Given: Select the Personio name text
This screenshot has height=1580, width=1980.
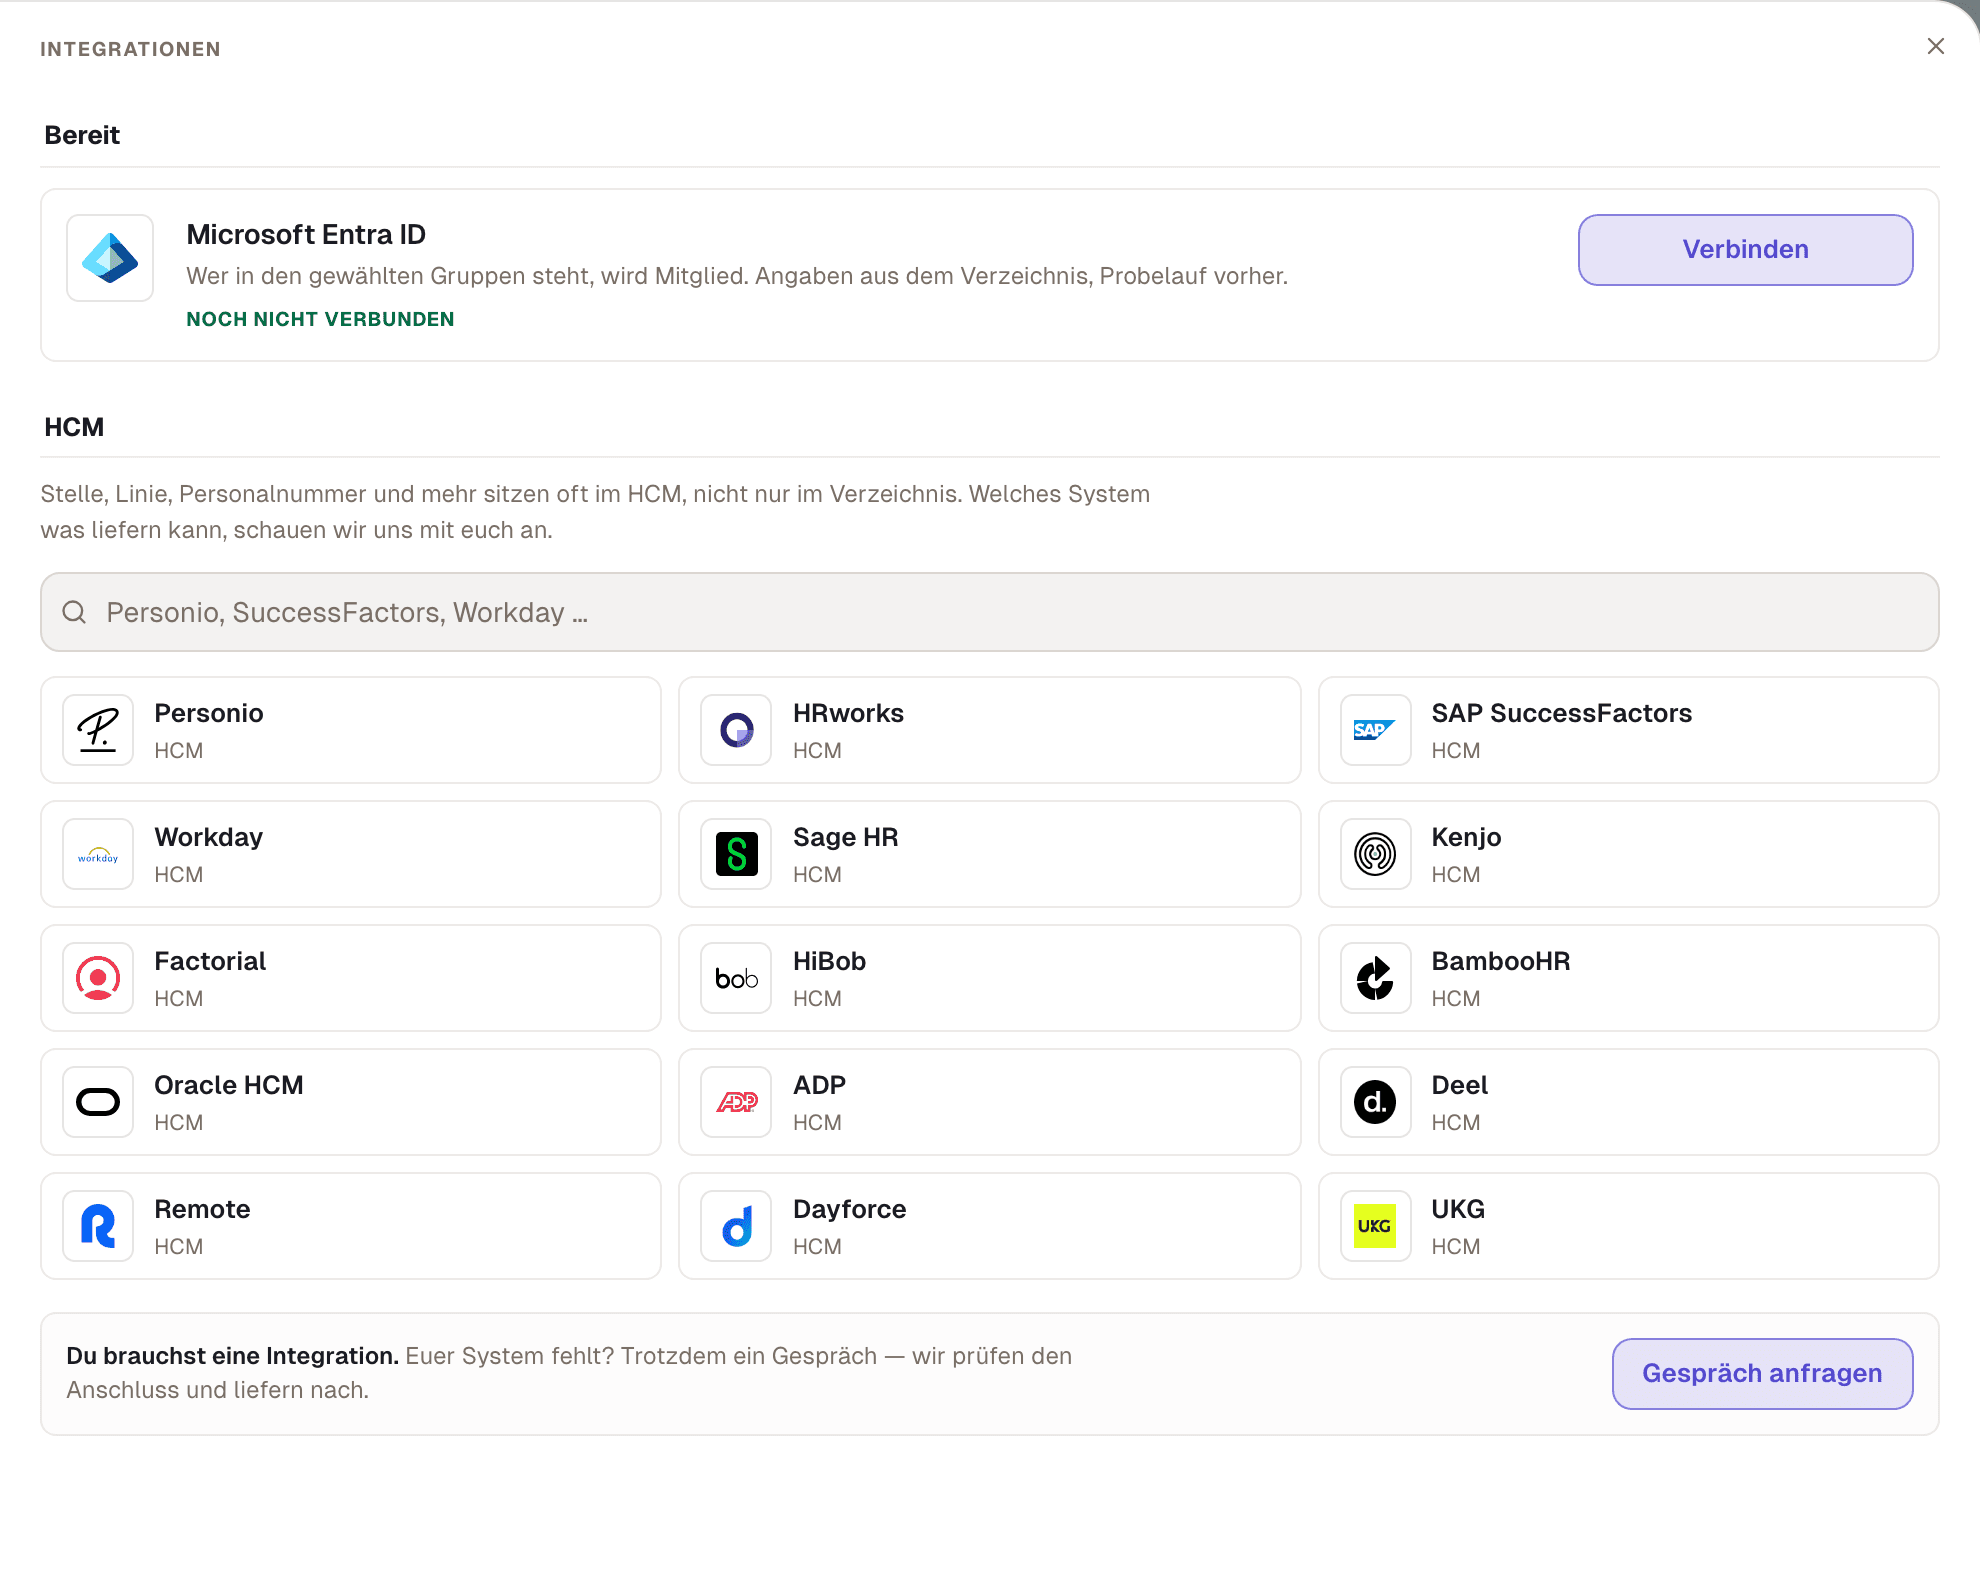Looking at the screenshot, I should 209,713.
